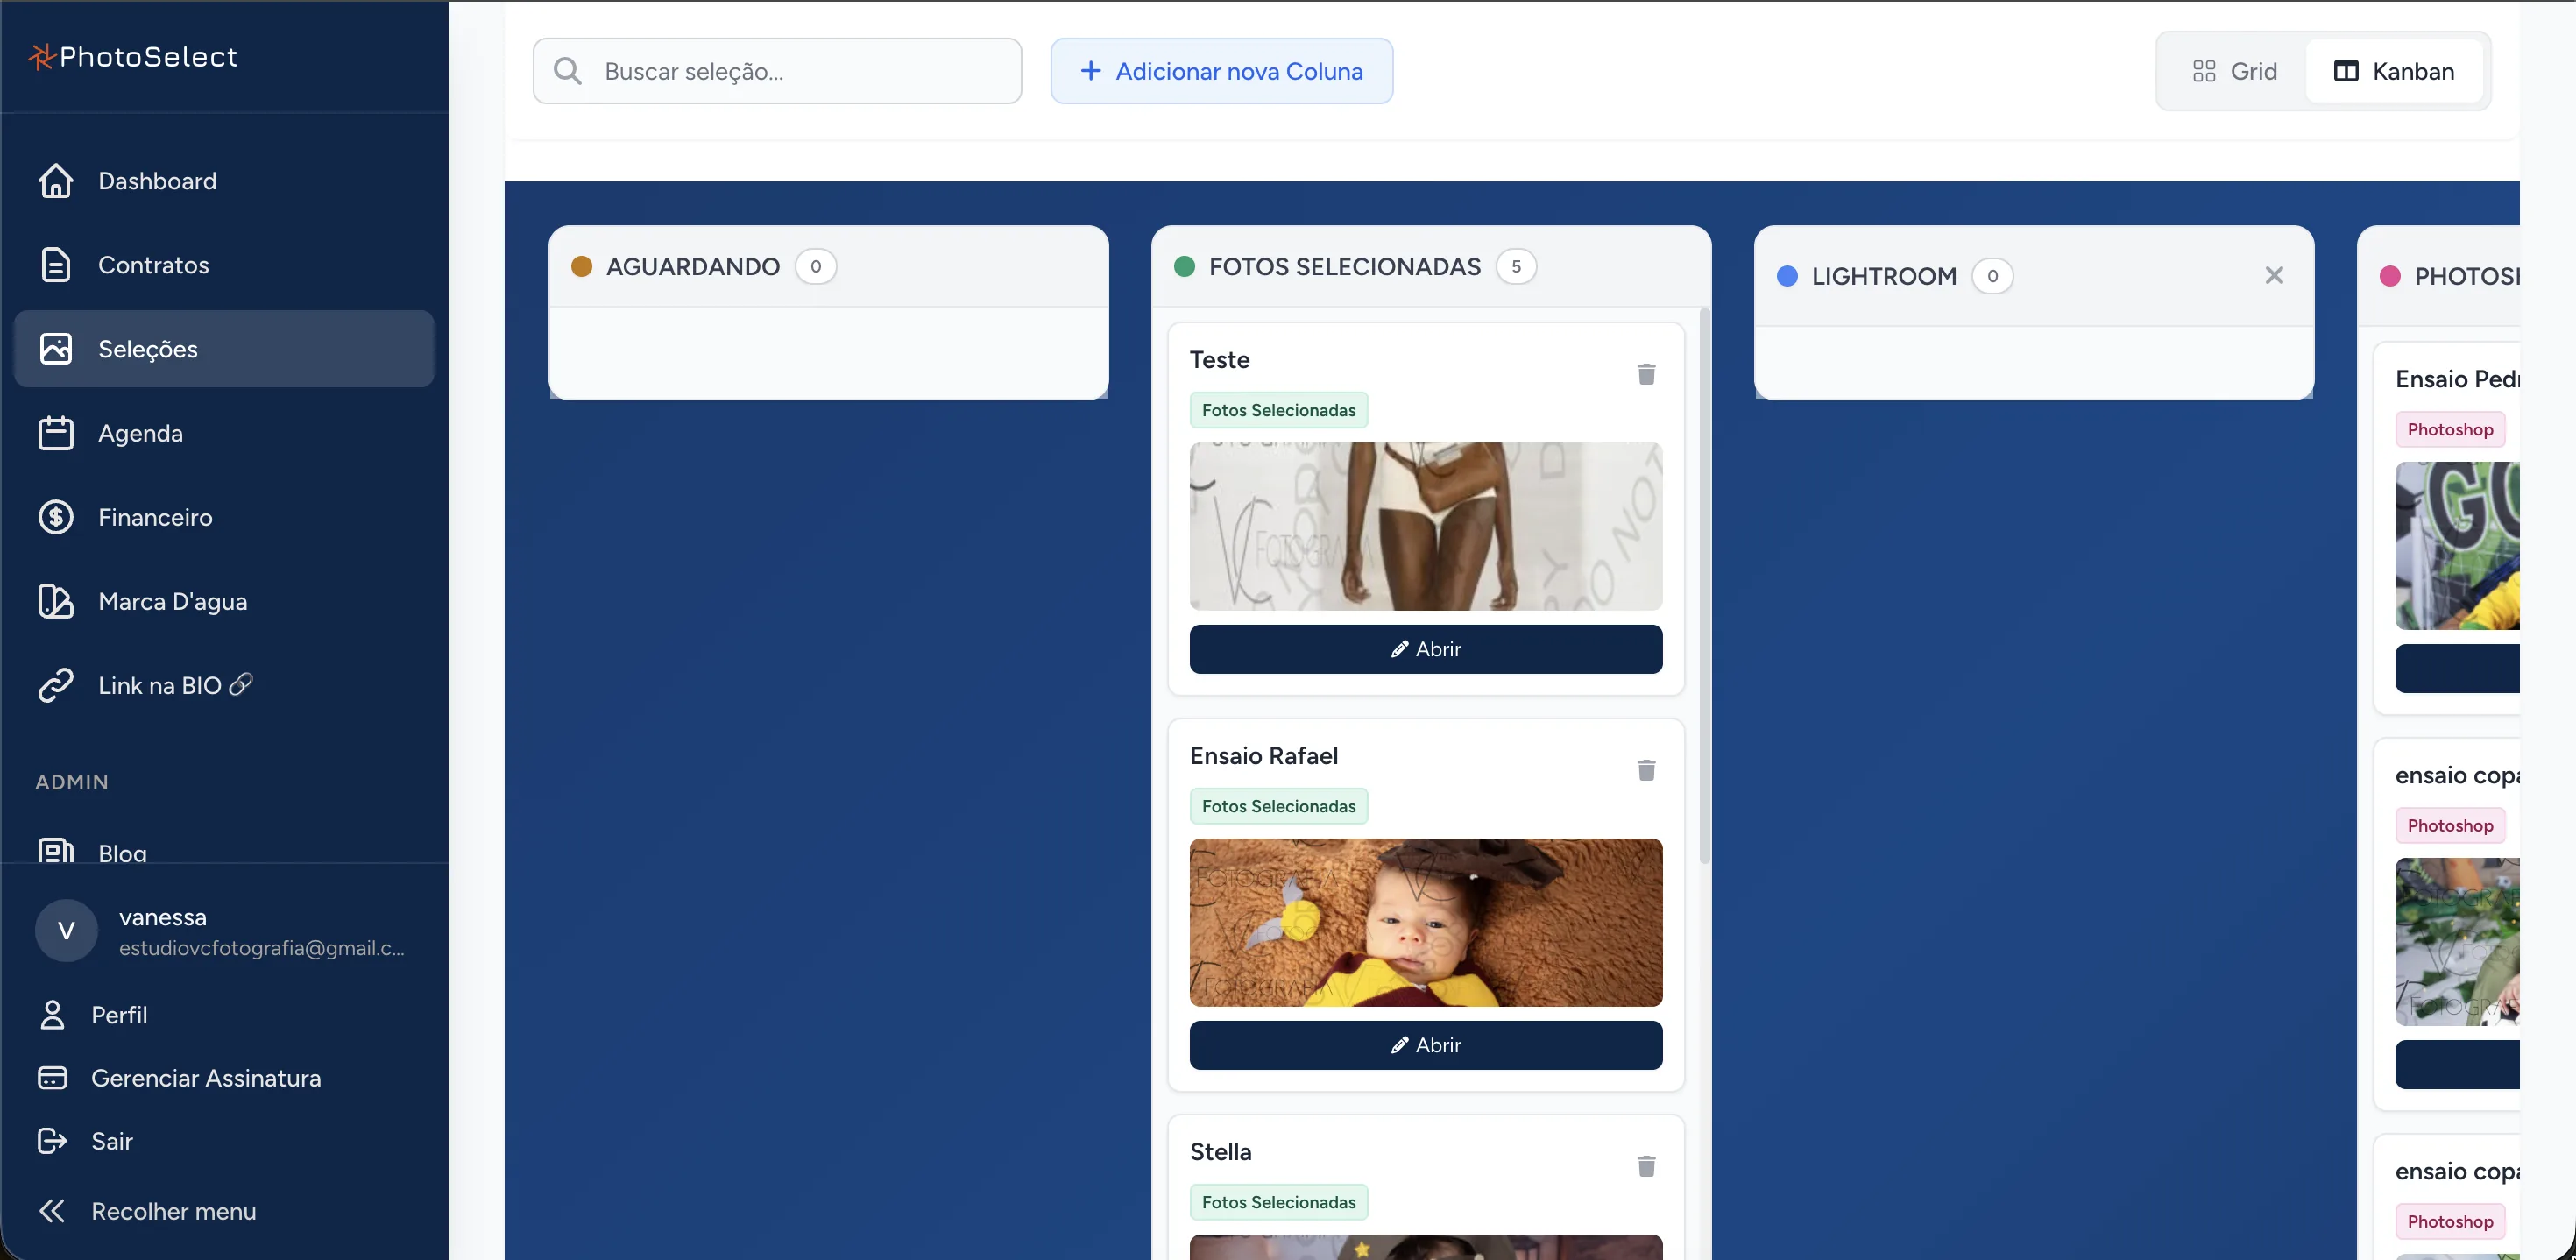Open Gerenciar Assinatura link

(x=205, y=1078)
